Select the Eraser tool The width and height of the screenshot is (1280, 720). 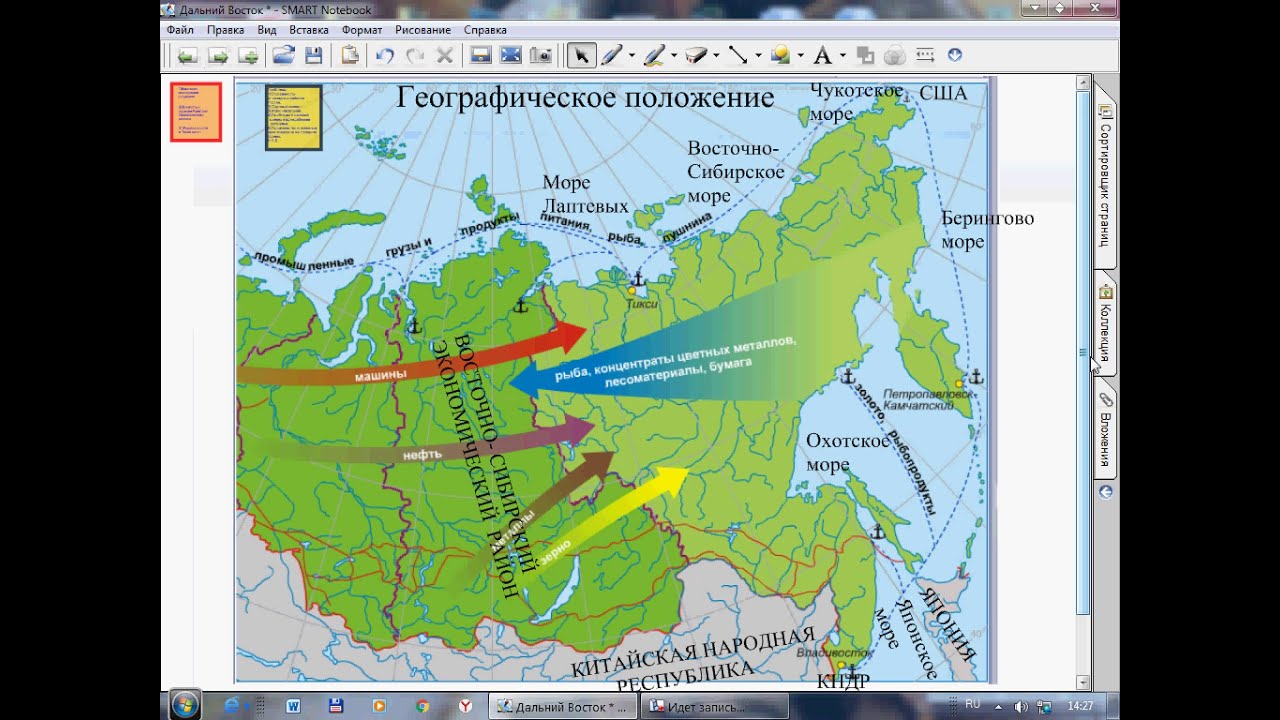coord(696,56)
